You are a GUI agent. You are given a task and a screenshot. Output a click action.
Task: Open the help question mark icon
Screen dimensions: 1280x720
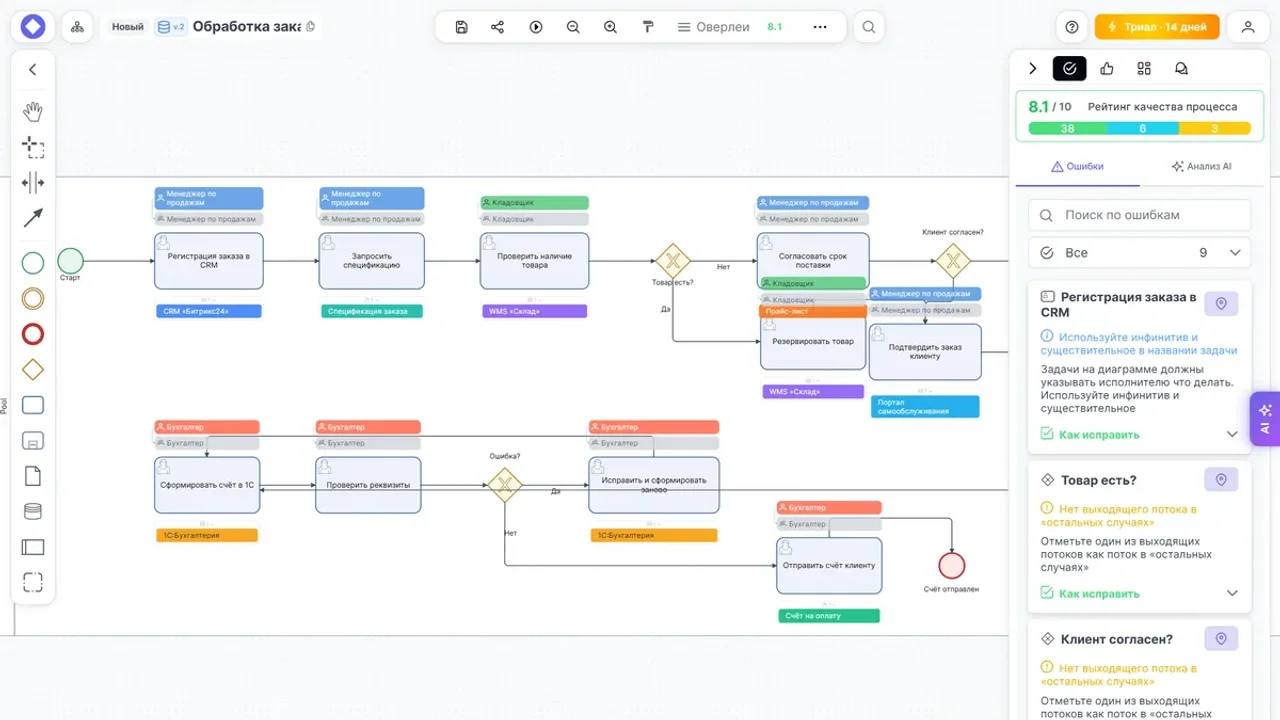click(x=1072, y=27)
